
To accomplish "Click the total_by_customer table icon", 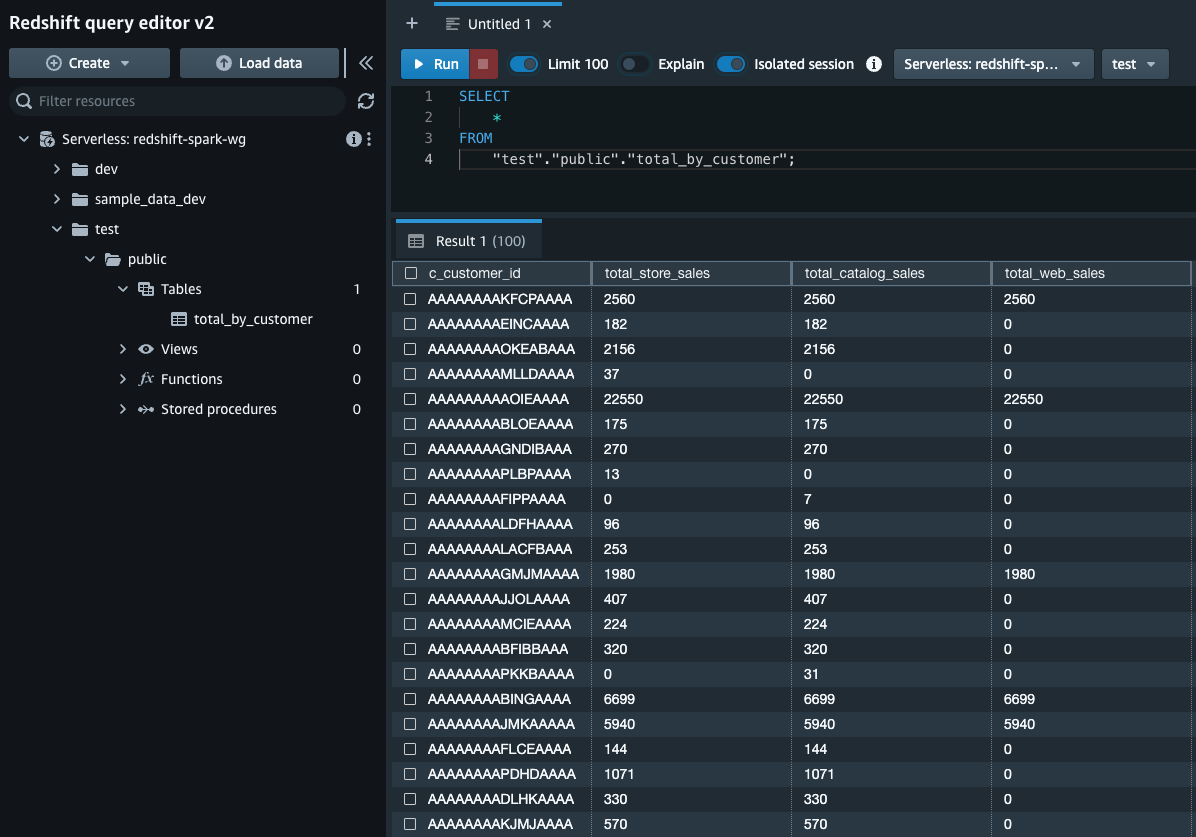I will pos(178,319).
